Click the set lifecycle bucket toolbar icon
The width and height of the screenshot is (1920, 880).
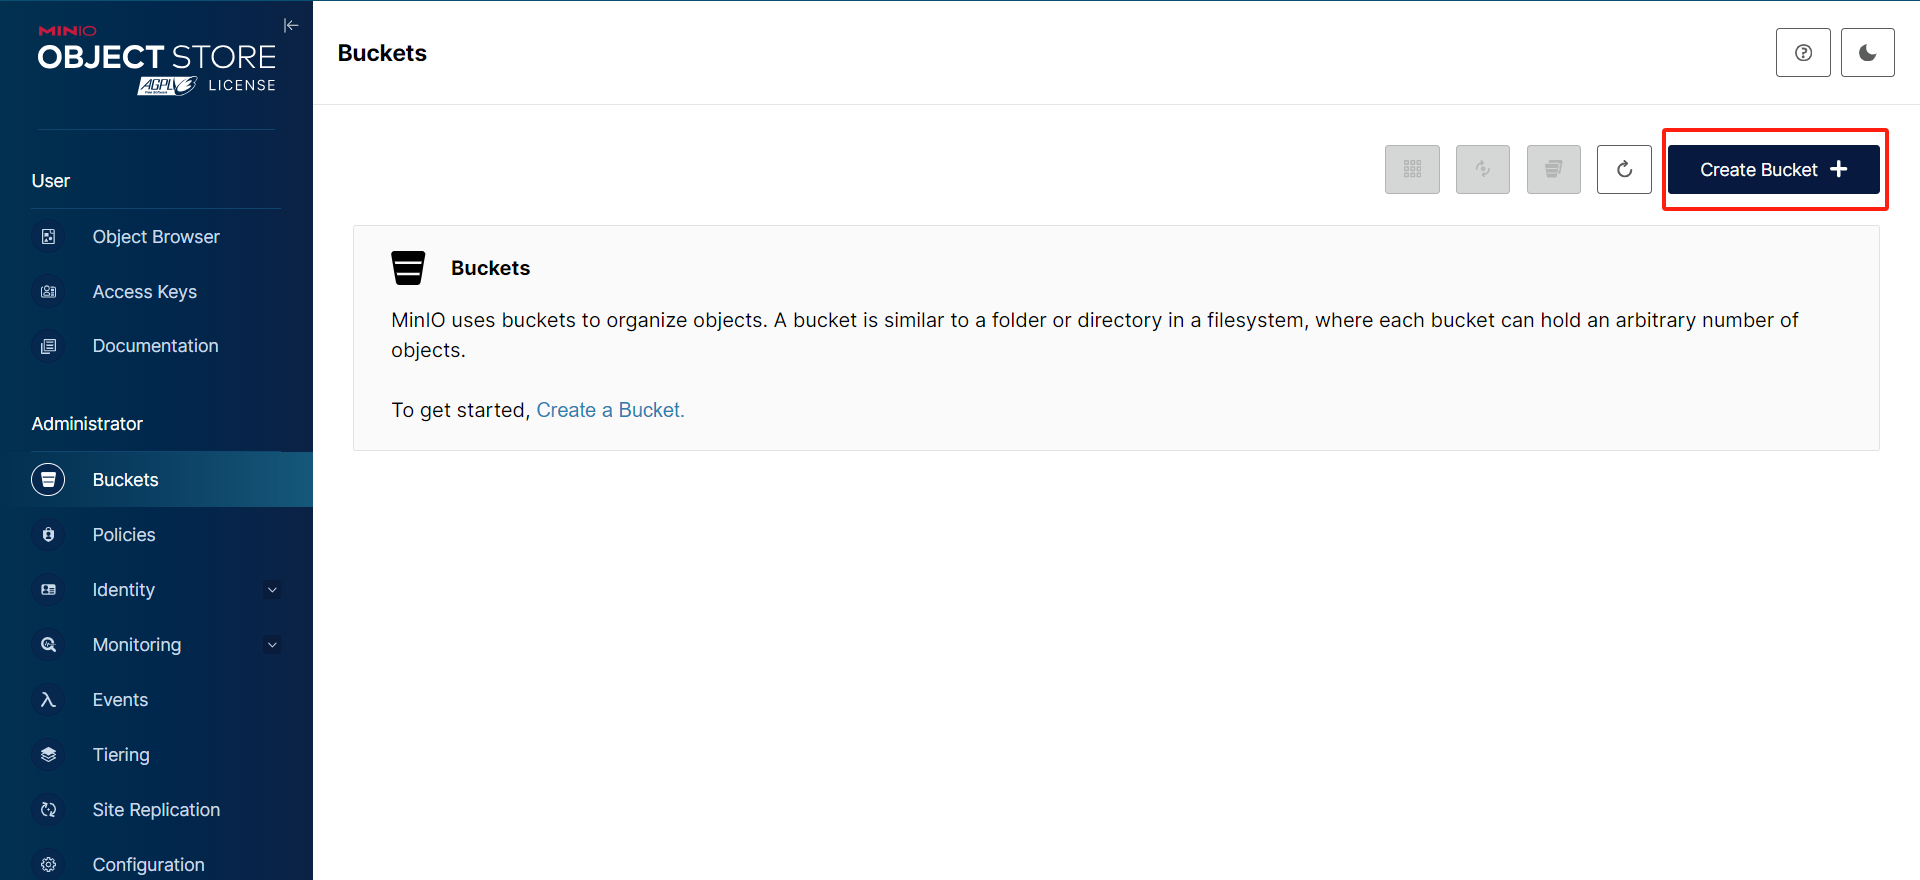pos(1554,169)
